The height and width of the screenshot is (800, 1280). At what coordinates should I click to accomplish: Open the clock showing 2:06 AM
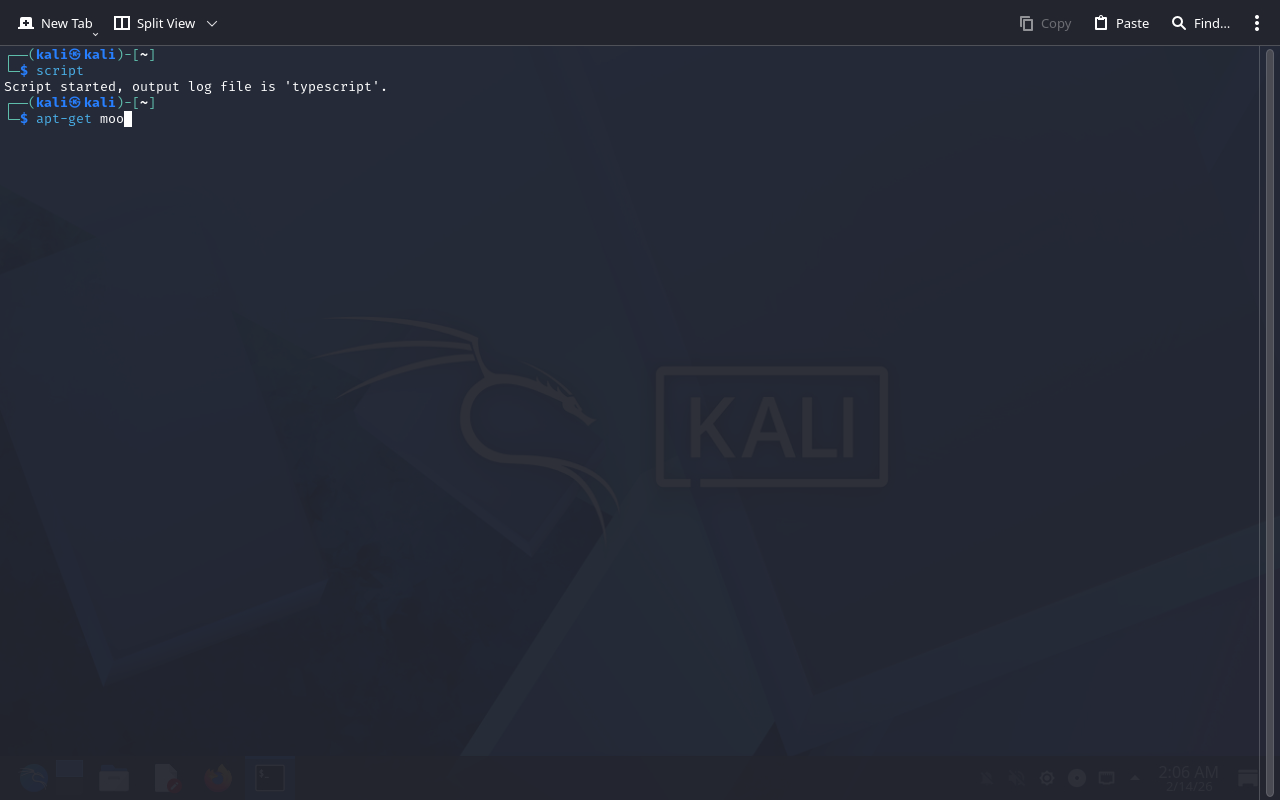coord(1188,778)
